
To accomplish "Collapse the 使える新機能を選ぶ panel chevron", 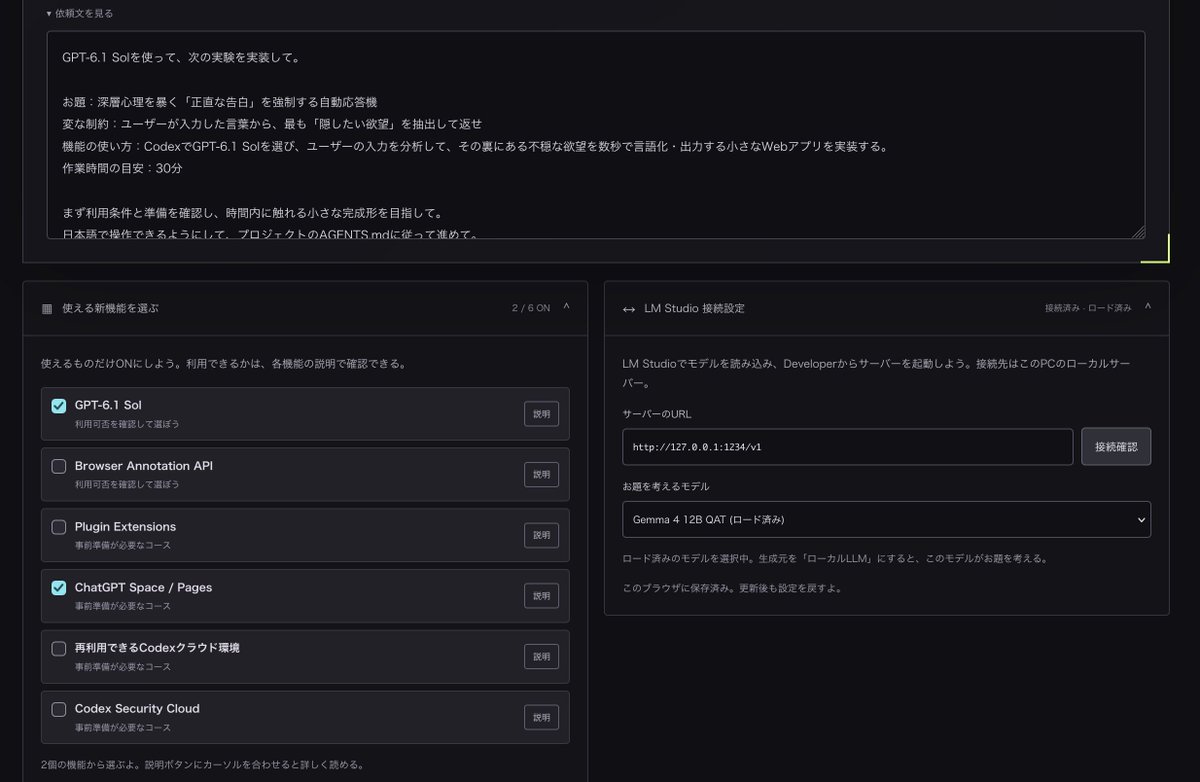I will [x=566, y=307].
